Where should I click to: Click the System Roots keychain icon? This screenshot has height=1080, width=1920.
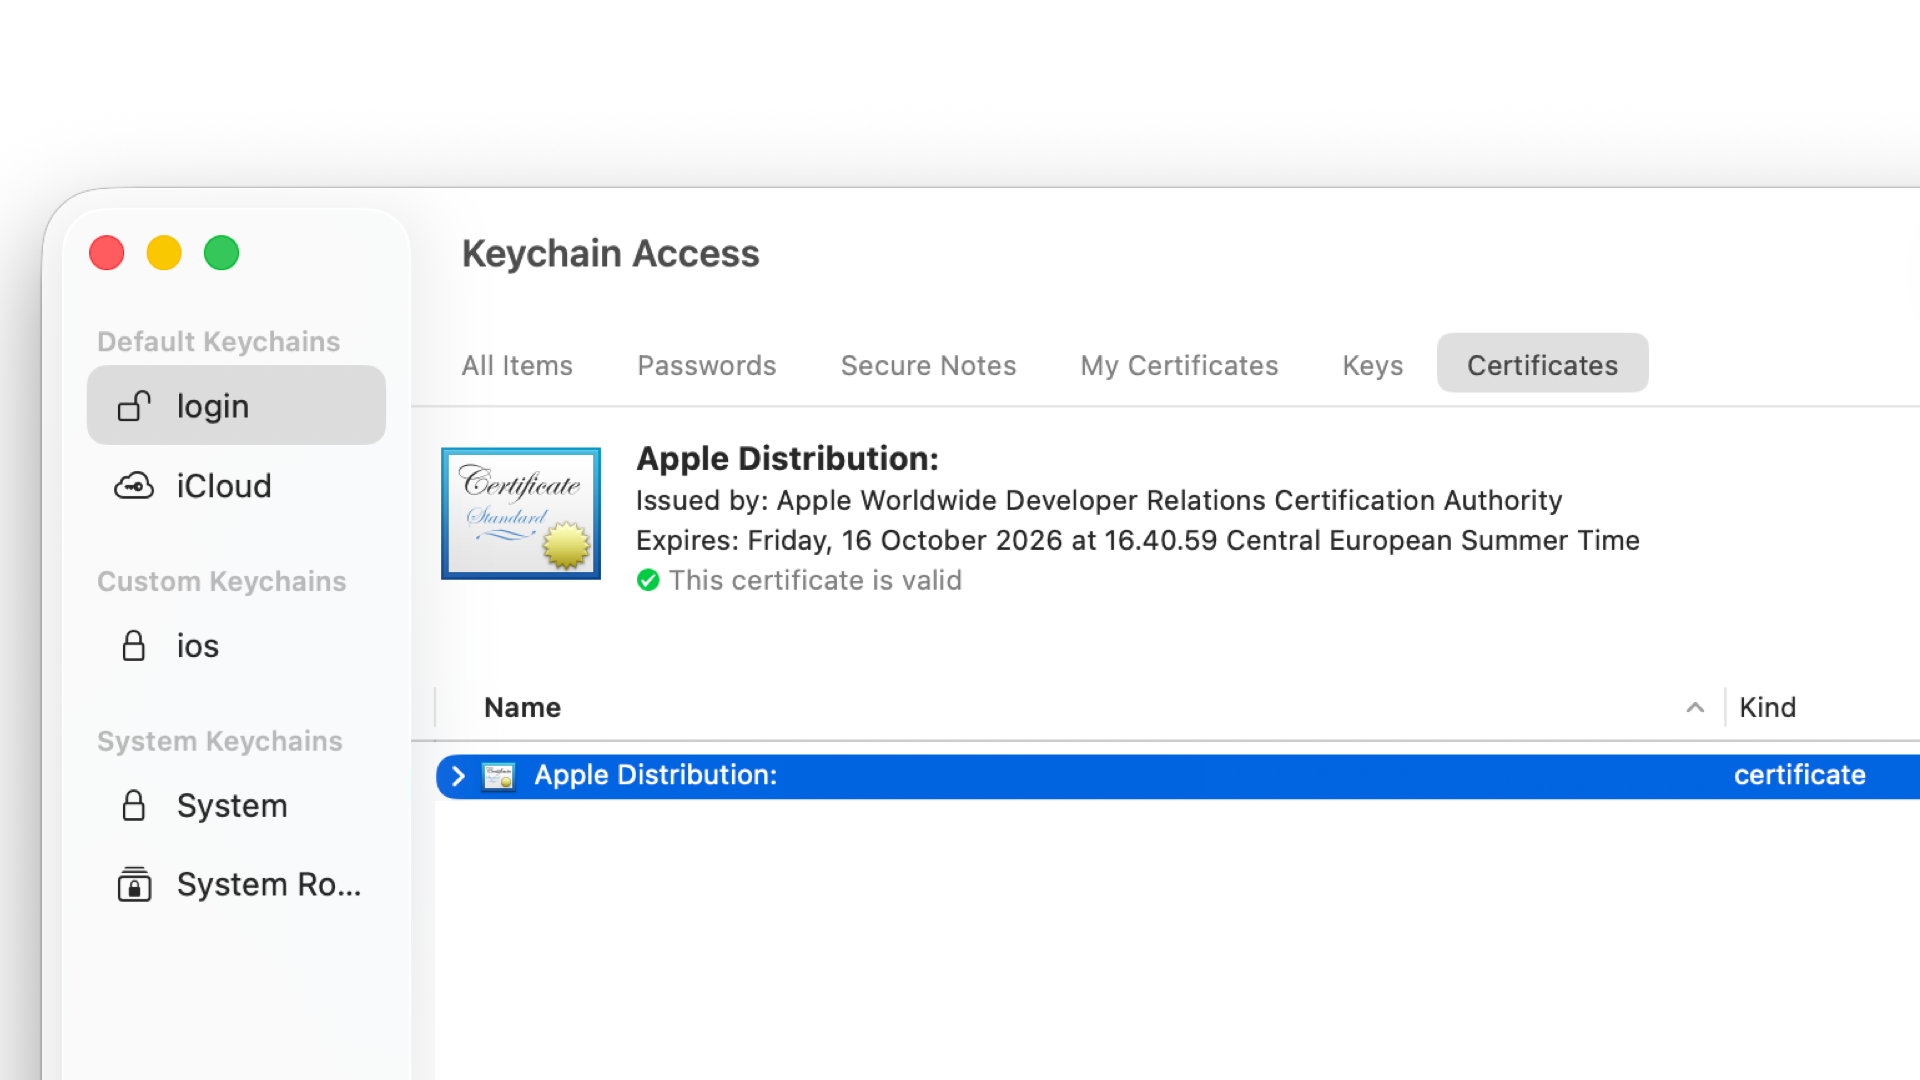coord(134,885)
